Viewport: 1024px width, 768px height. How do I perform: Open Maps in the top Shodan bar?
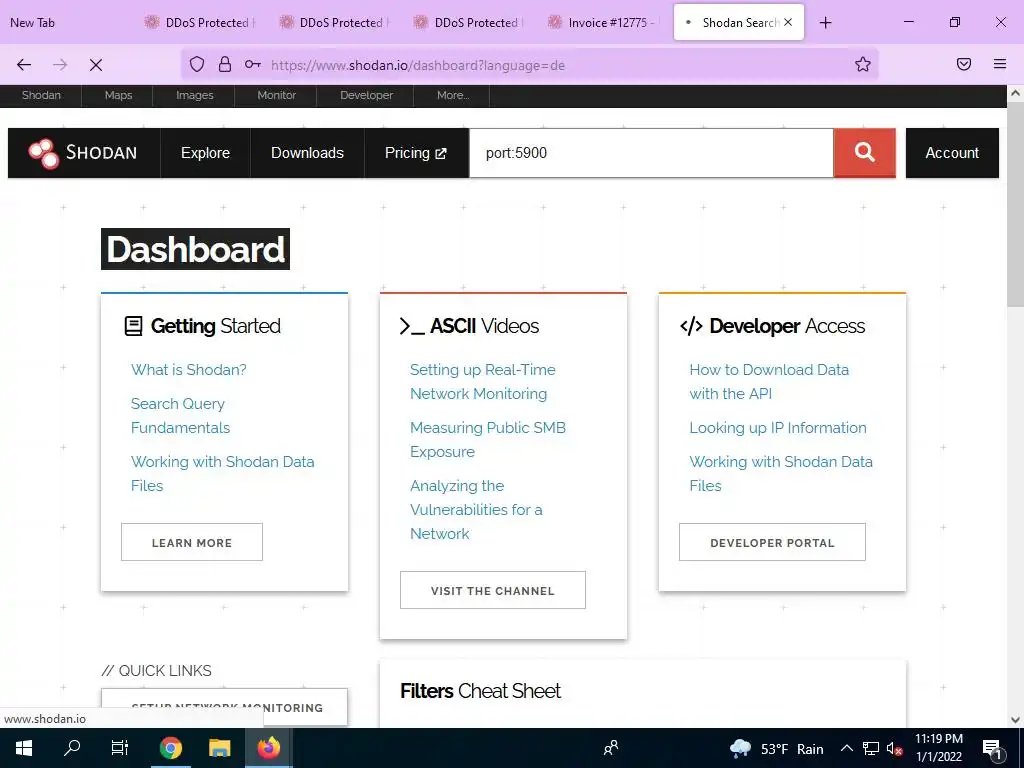click(118, 95)
